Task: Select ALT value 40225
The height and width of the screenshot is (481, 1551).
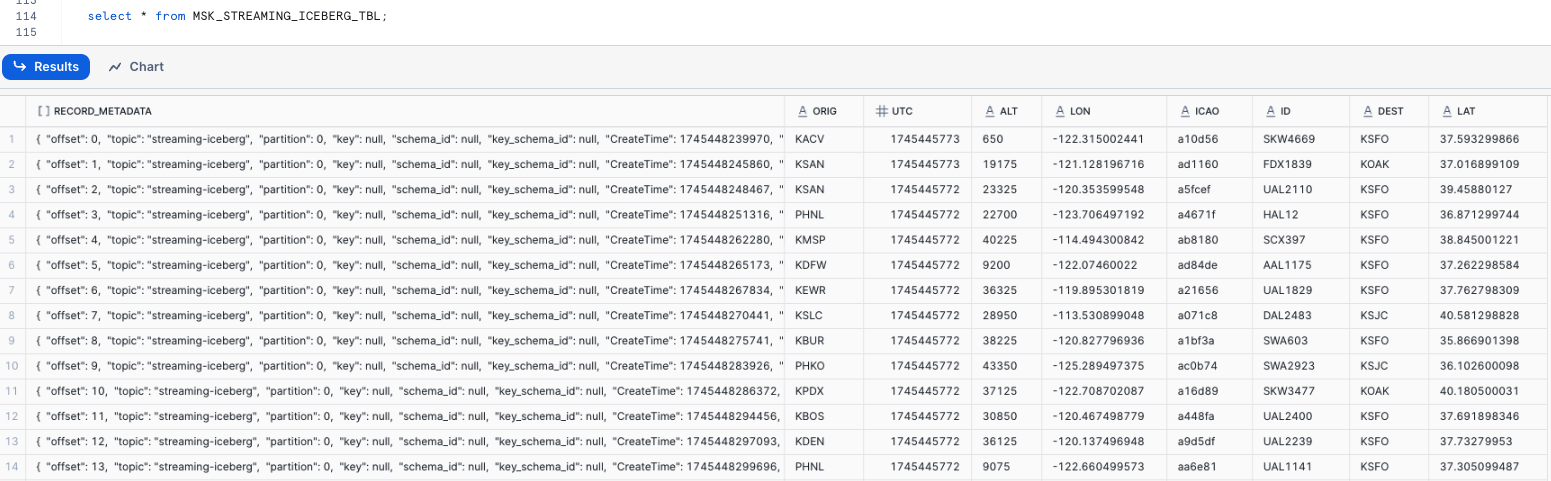Action: 1006,240
